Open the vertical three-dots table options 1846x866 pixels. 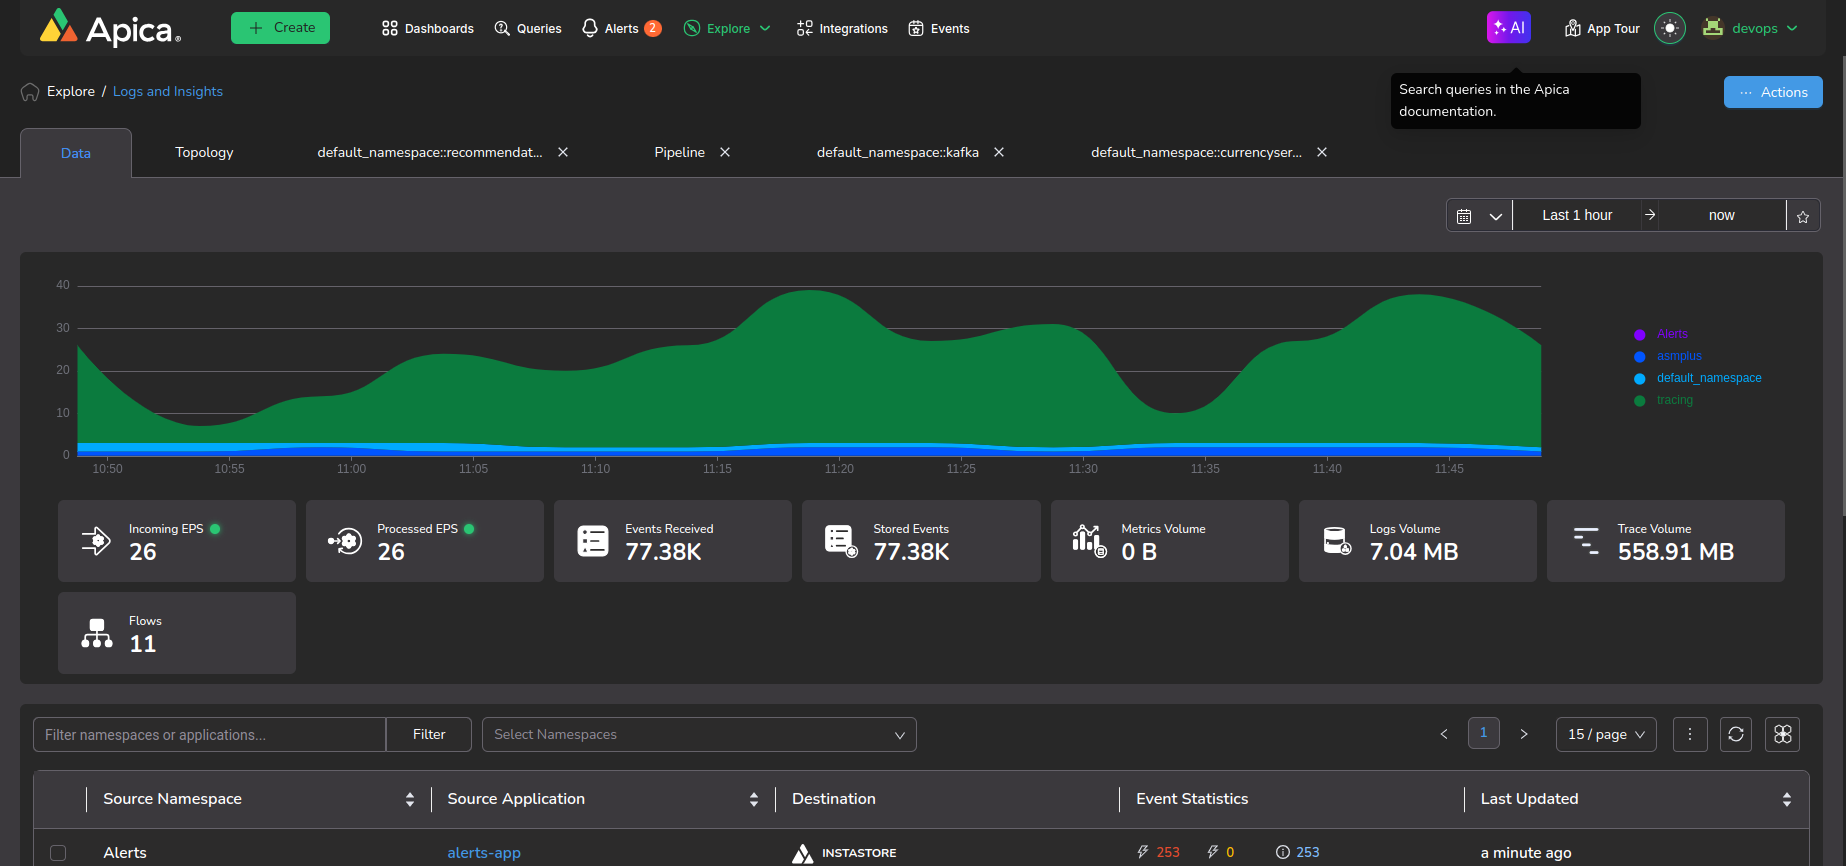(1690, 735)
